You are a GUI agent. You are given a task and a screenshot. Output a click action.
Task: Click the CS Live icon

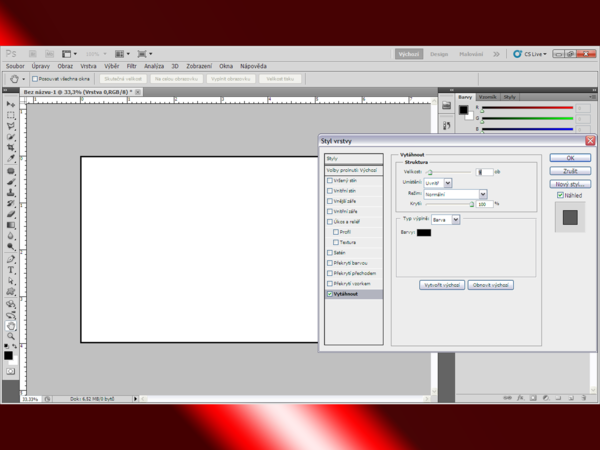[x=518, y=54]
